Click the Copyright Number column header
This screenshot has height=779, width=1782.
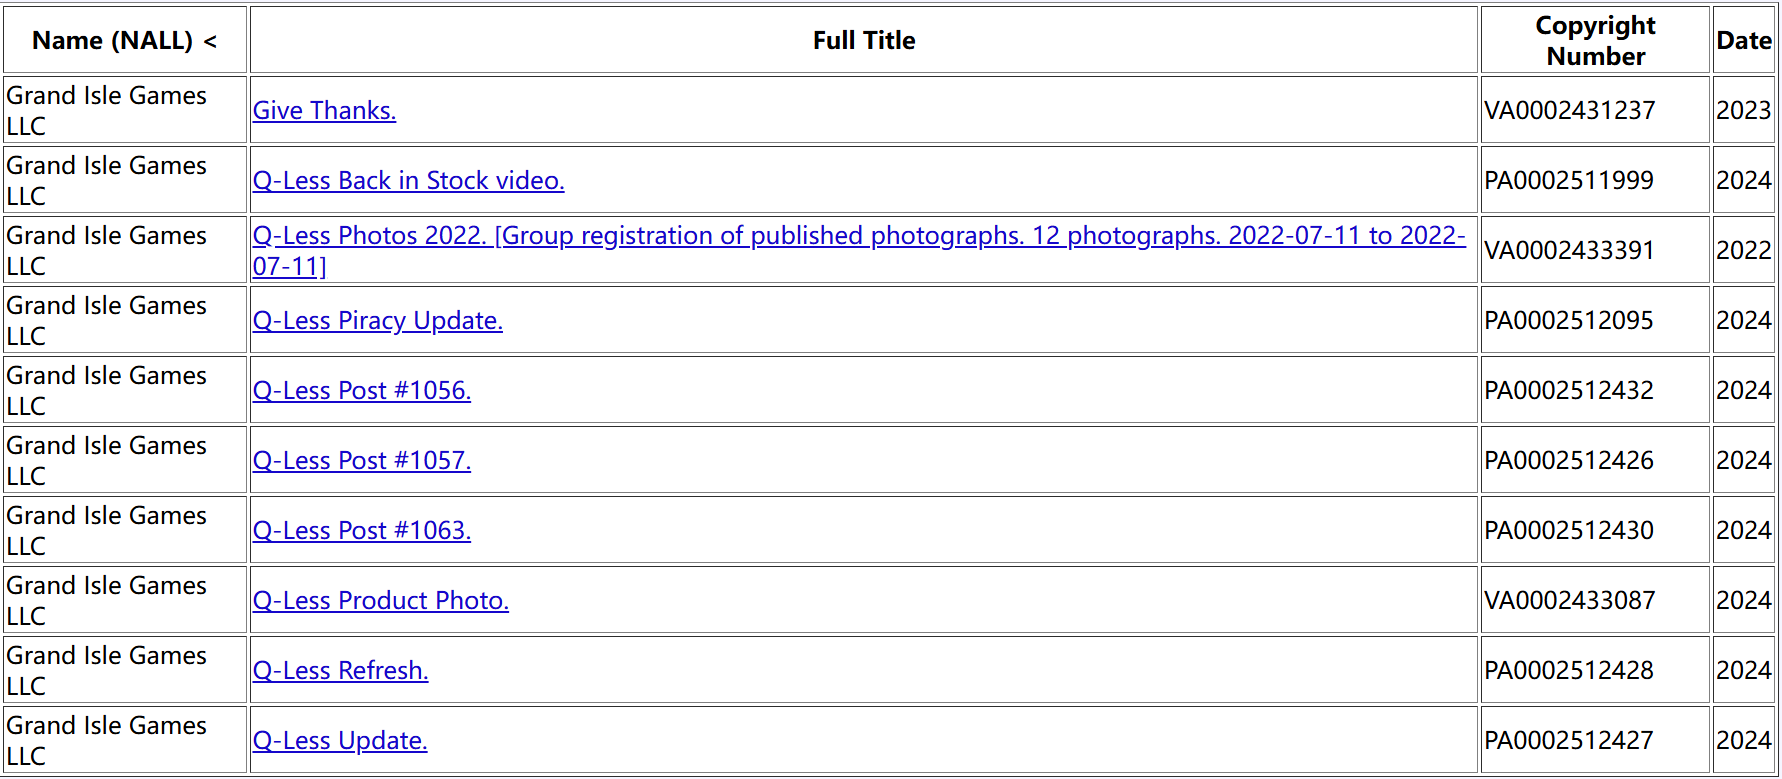pyautogui.click(x=1595, y=40)
